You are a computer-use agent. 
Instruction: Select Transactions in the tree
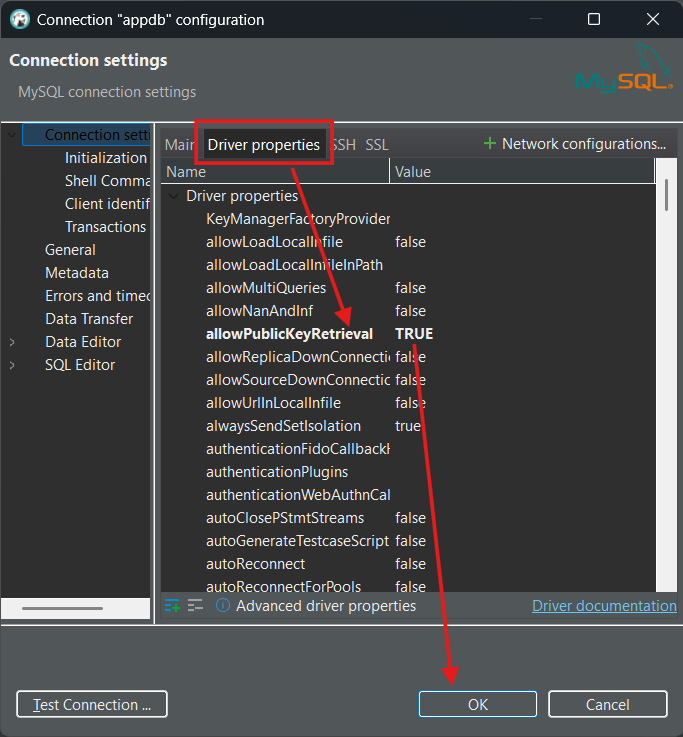pos(105,227)
